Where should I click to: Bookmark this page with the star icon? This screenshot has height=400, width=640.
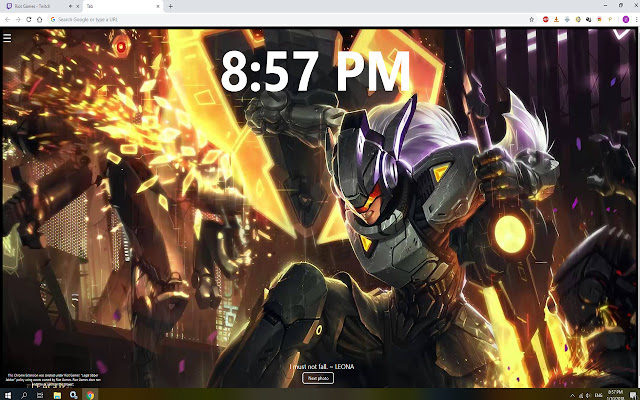tap(531, 19)
